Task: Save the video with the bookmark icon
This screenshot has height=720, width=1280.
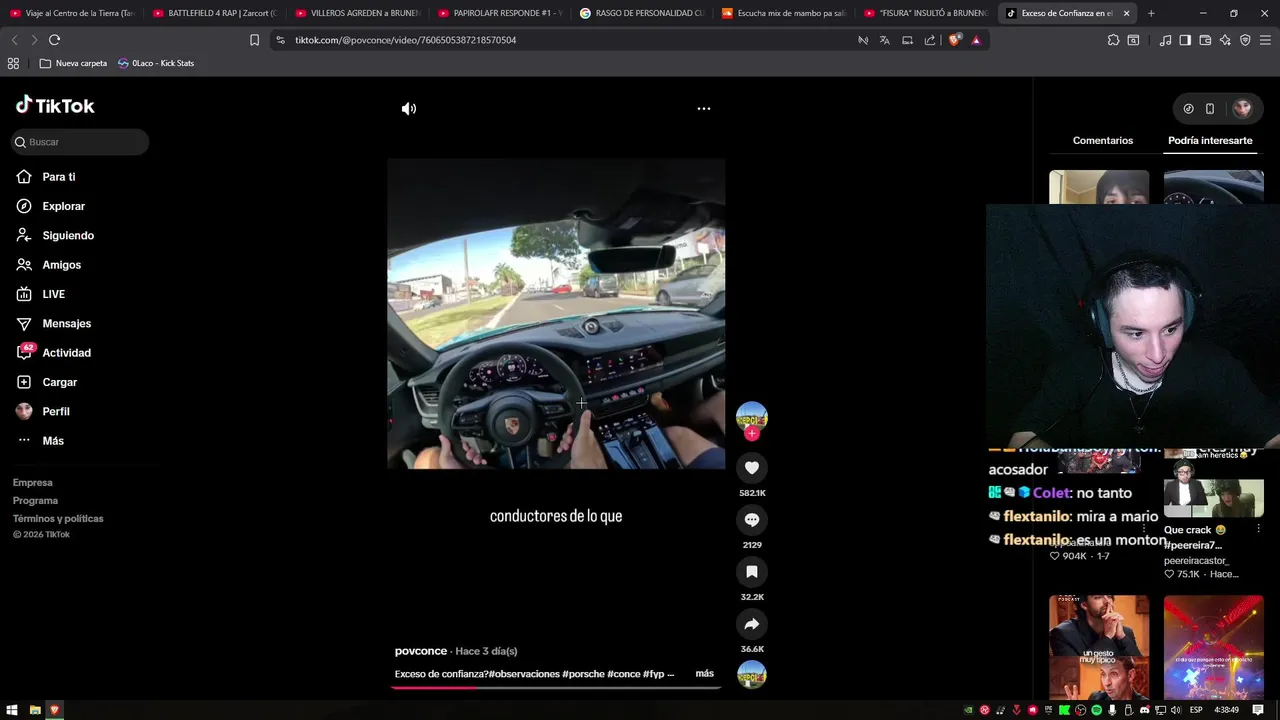Action: click(752, 572)
